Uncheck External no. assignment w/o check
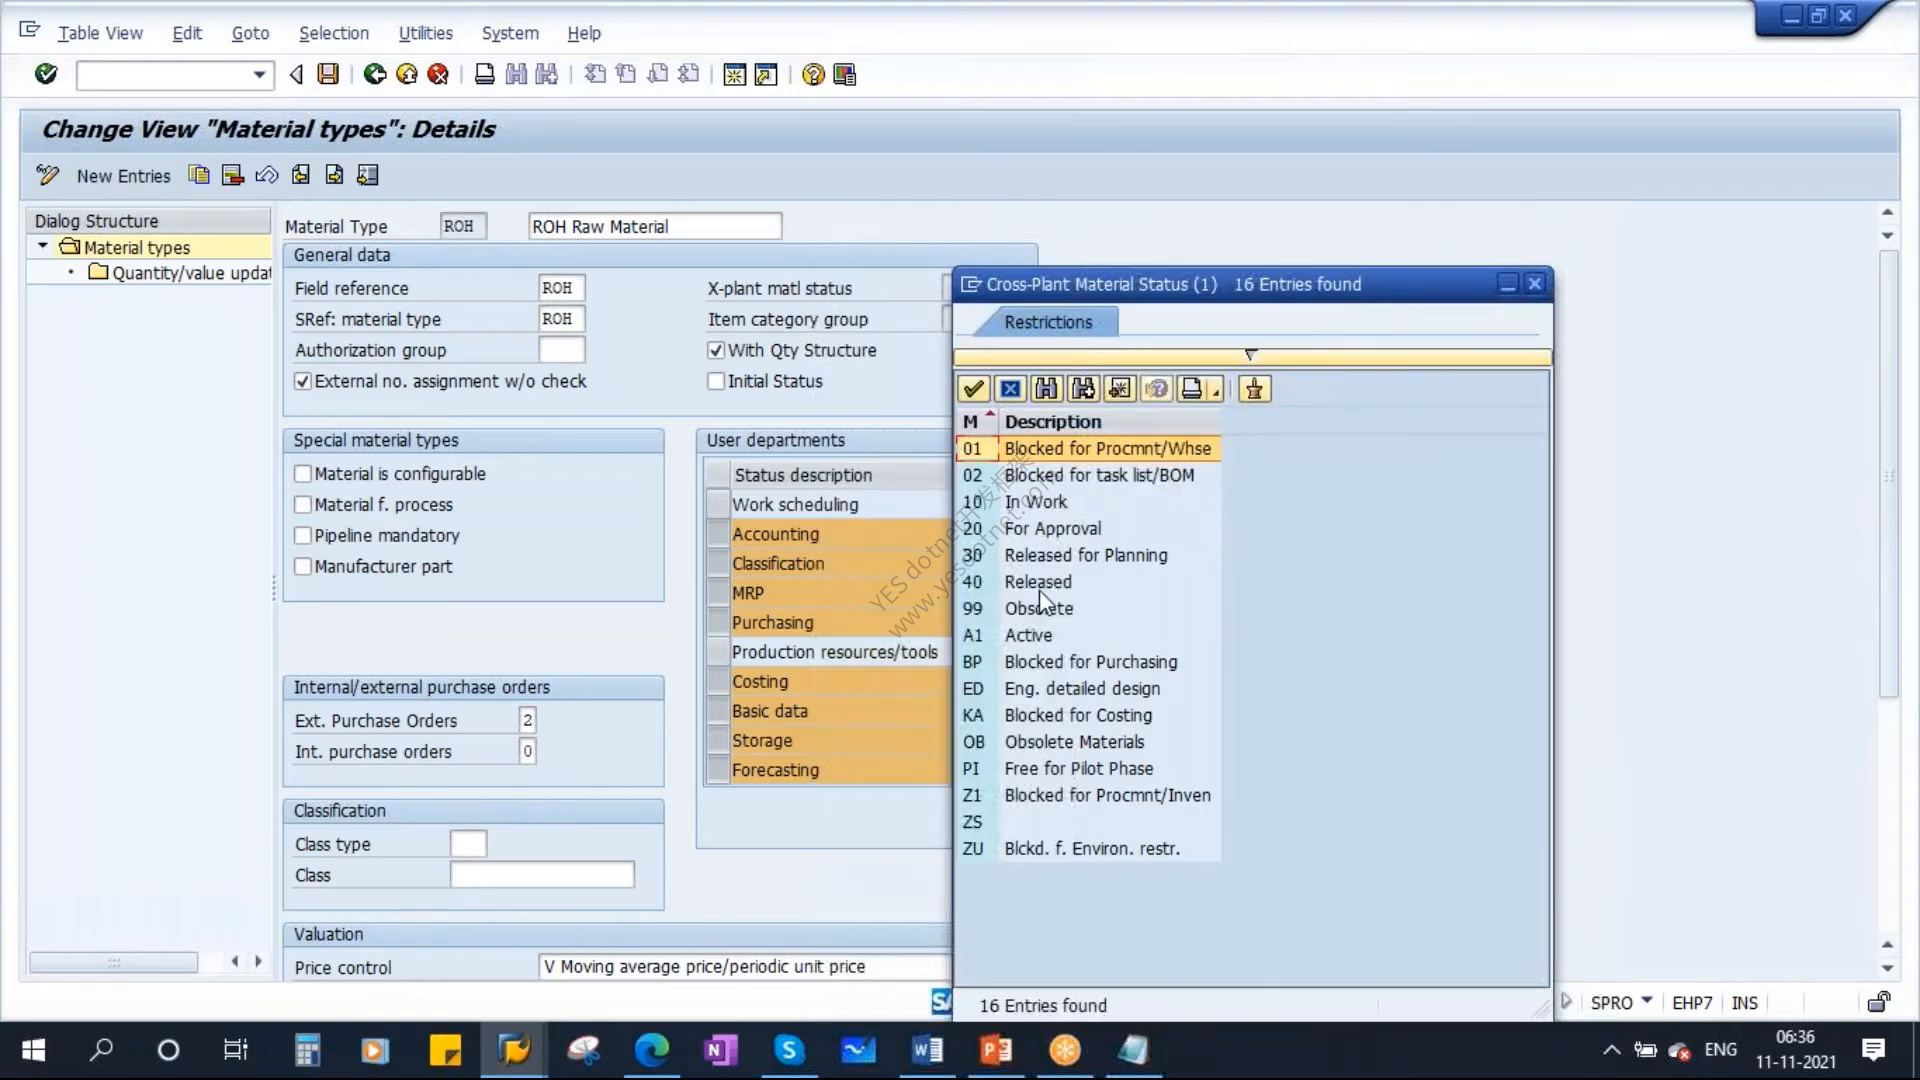This screenshot has height=1080, width=1920. pos(303,381)
